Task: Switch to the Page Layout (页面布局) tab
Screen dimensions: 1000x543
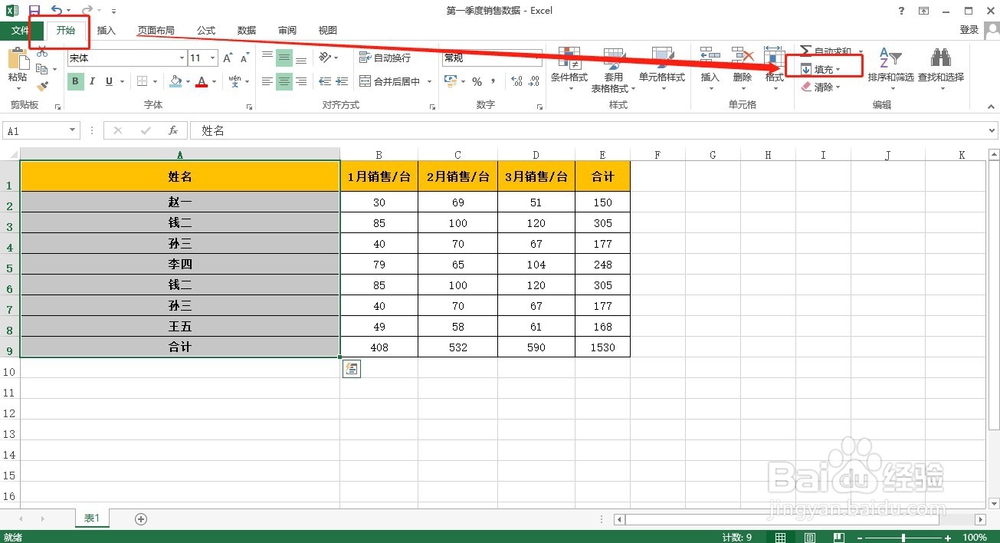Action: (x=156, y=30)
